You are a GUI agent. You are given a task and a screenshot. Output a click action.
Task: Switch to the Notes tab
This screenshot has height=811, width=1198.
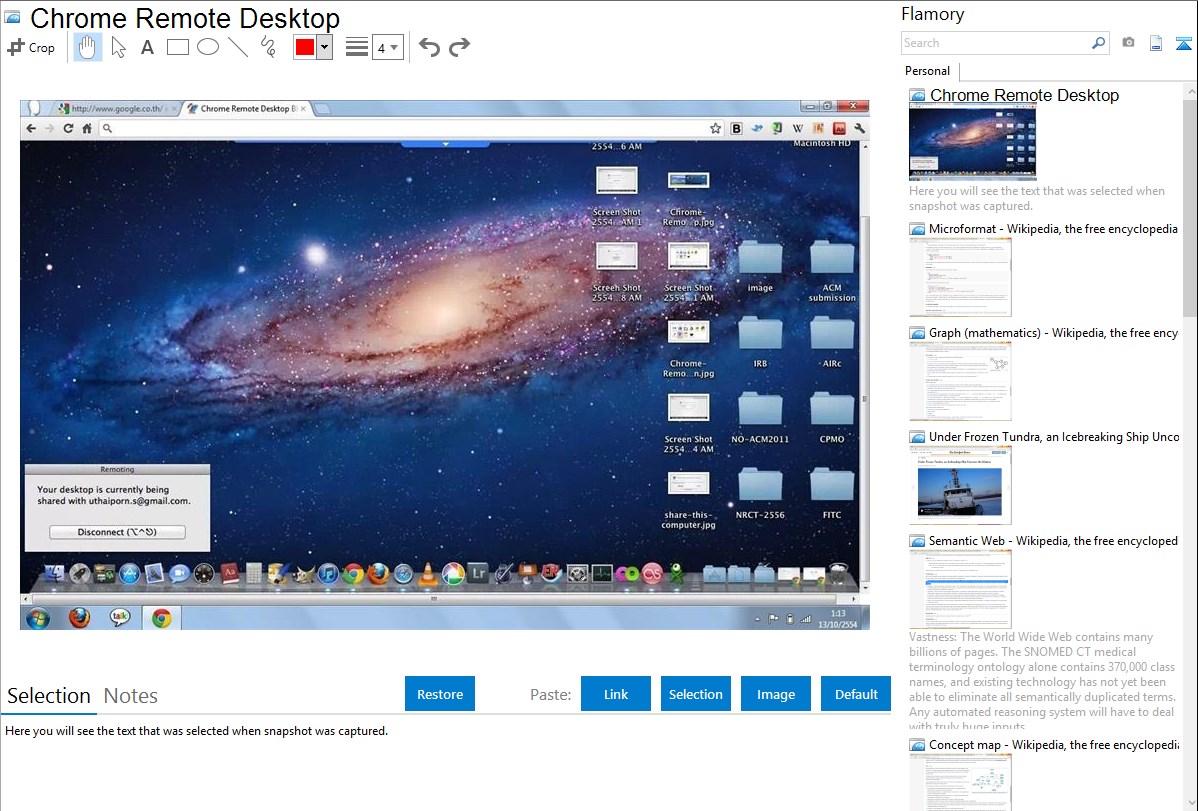point(131,696)
